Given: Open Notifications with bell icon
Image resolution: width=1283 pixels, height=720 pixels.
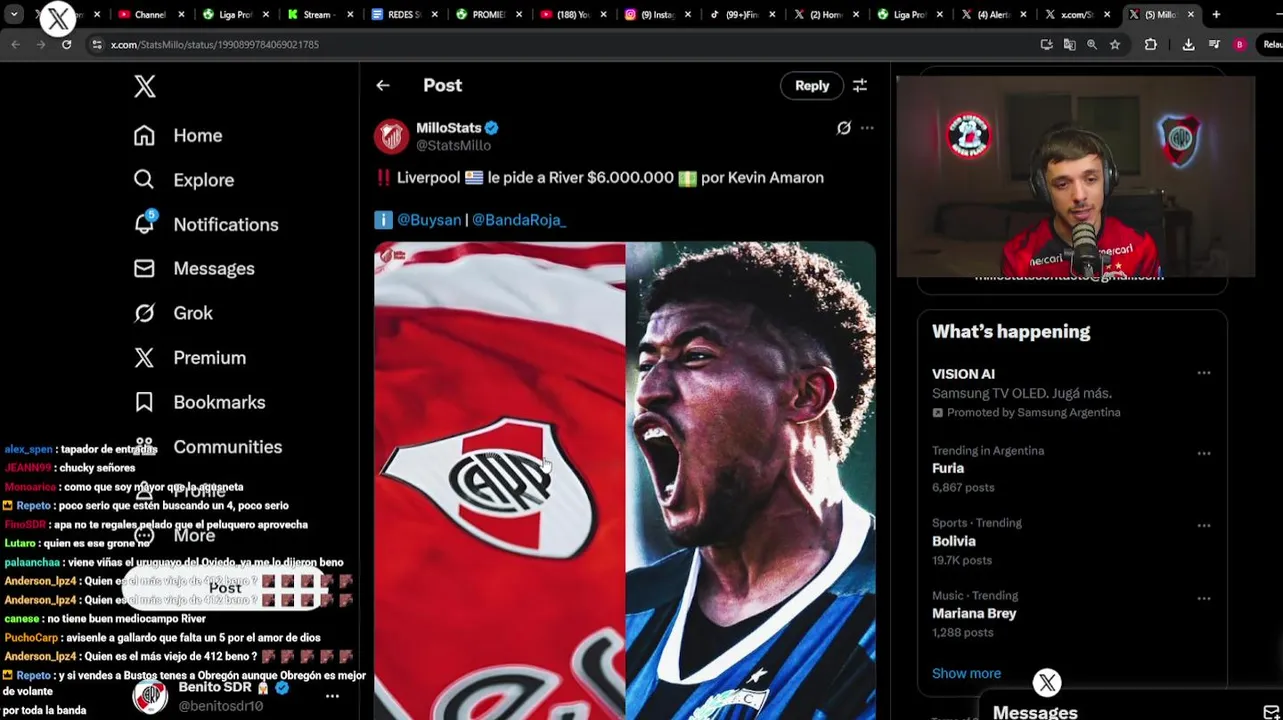Looking at the screenshot, I should point(206,224).
